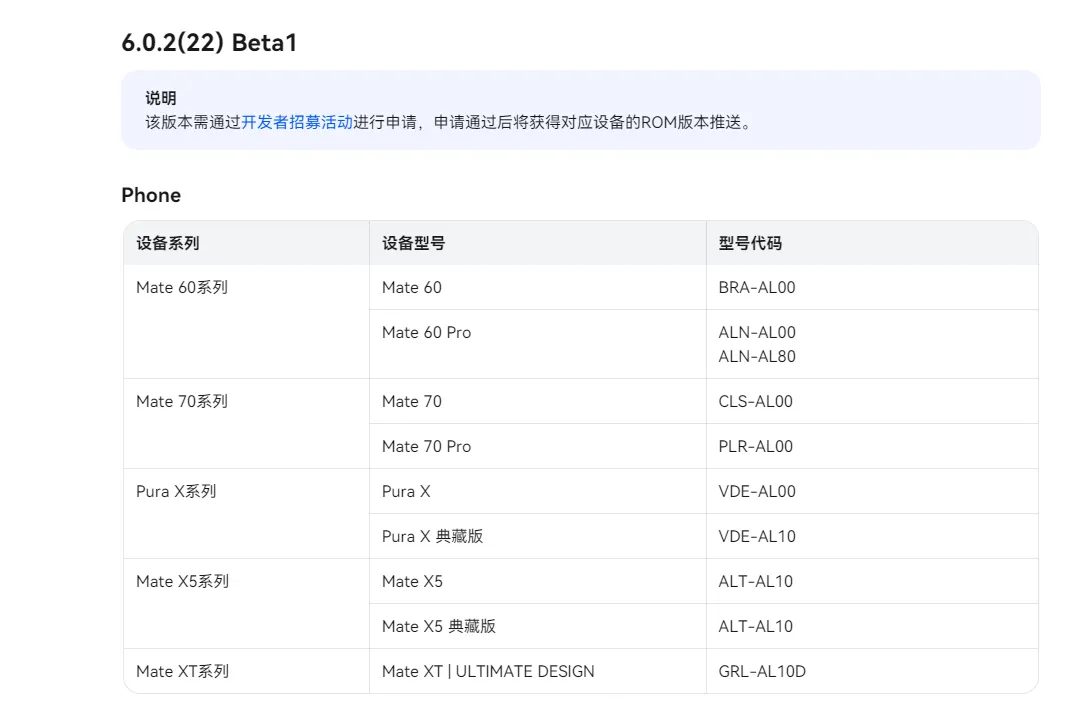Screen dimensions: 1068x709
Task: Click the GRL-AL10D code cell
Action: pos(872,671)
